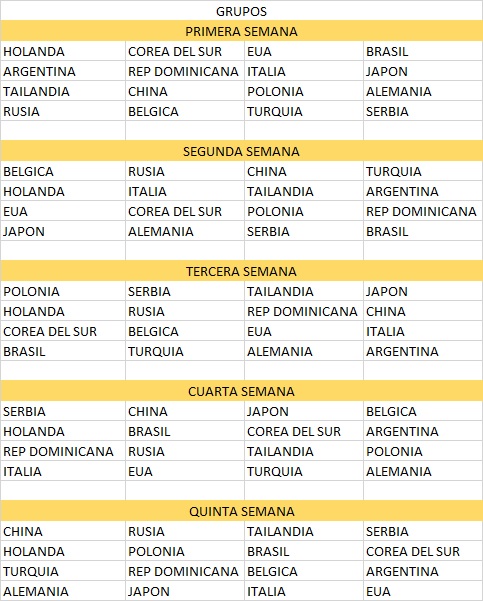Click REP DOMINICANA cell in Primera Semana
Image resolution: width=483 pixels, height=601 pixels.
[x=185, y=71]
